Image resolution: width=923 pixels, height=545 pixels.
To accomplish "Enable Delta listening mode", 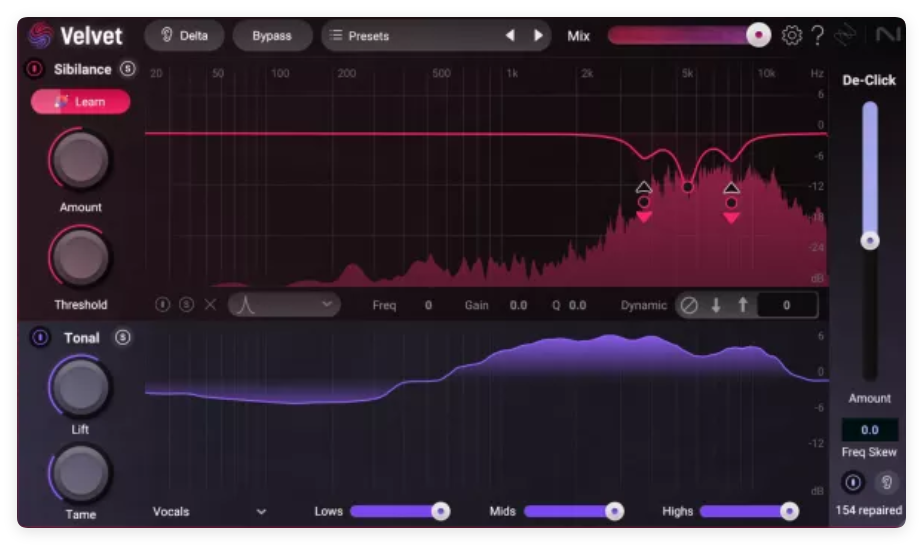I will 184,35.
